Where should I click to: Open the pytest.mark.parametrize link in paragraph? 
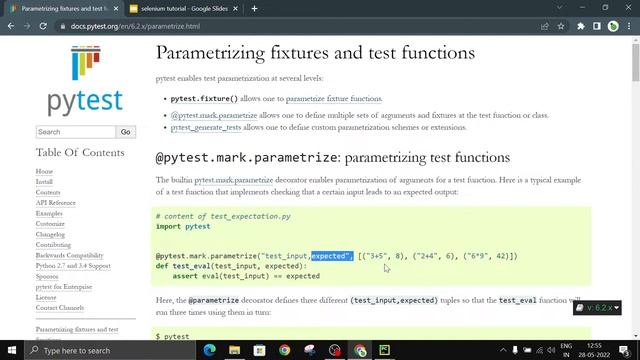click(x=233, y=180)
